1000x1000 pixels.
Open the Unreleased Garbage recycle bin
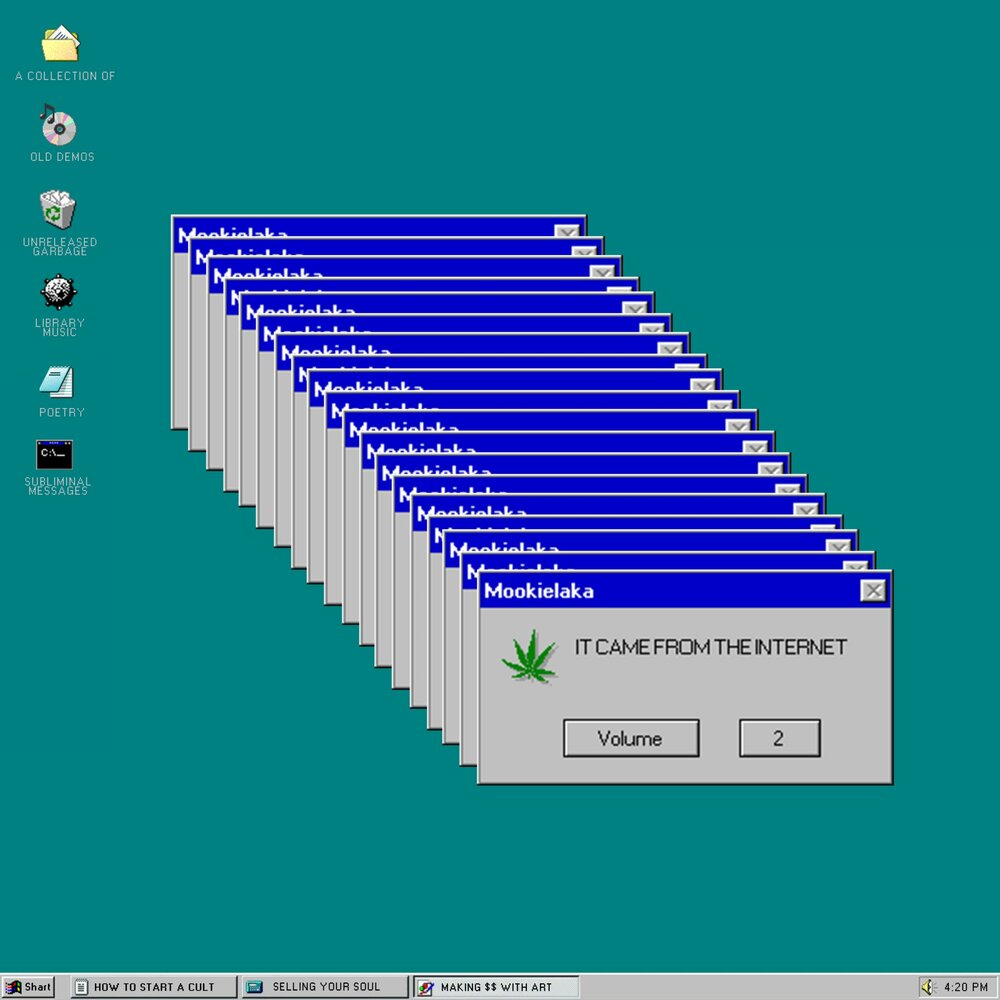point(58,210)
